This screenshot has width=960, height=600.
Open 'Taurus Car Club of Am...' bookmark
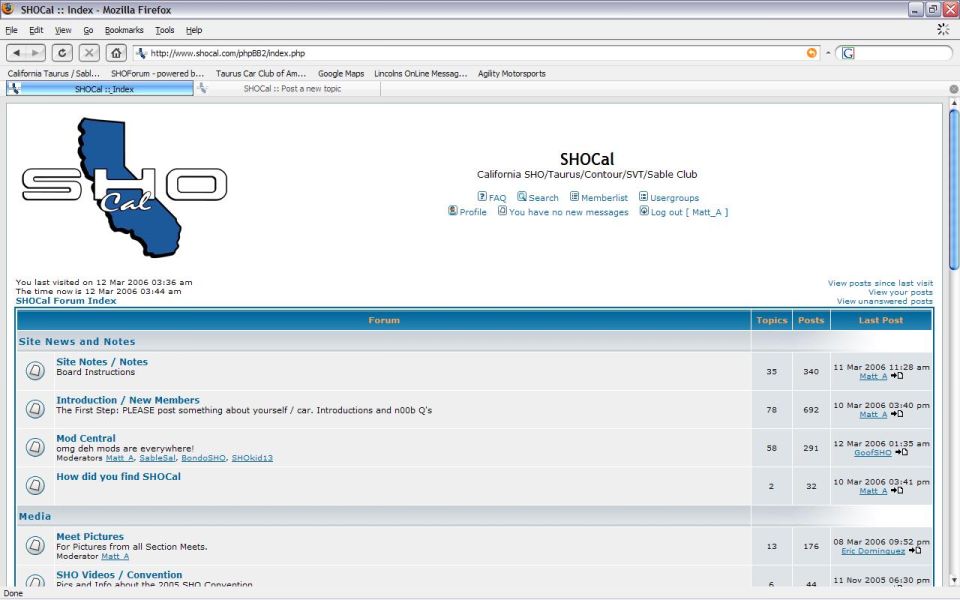[x=261, y=73]
